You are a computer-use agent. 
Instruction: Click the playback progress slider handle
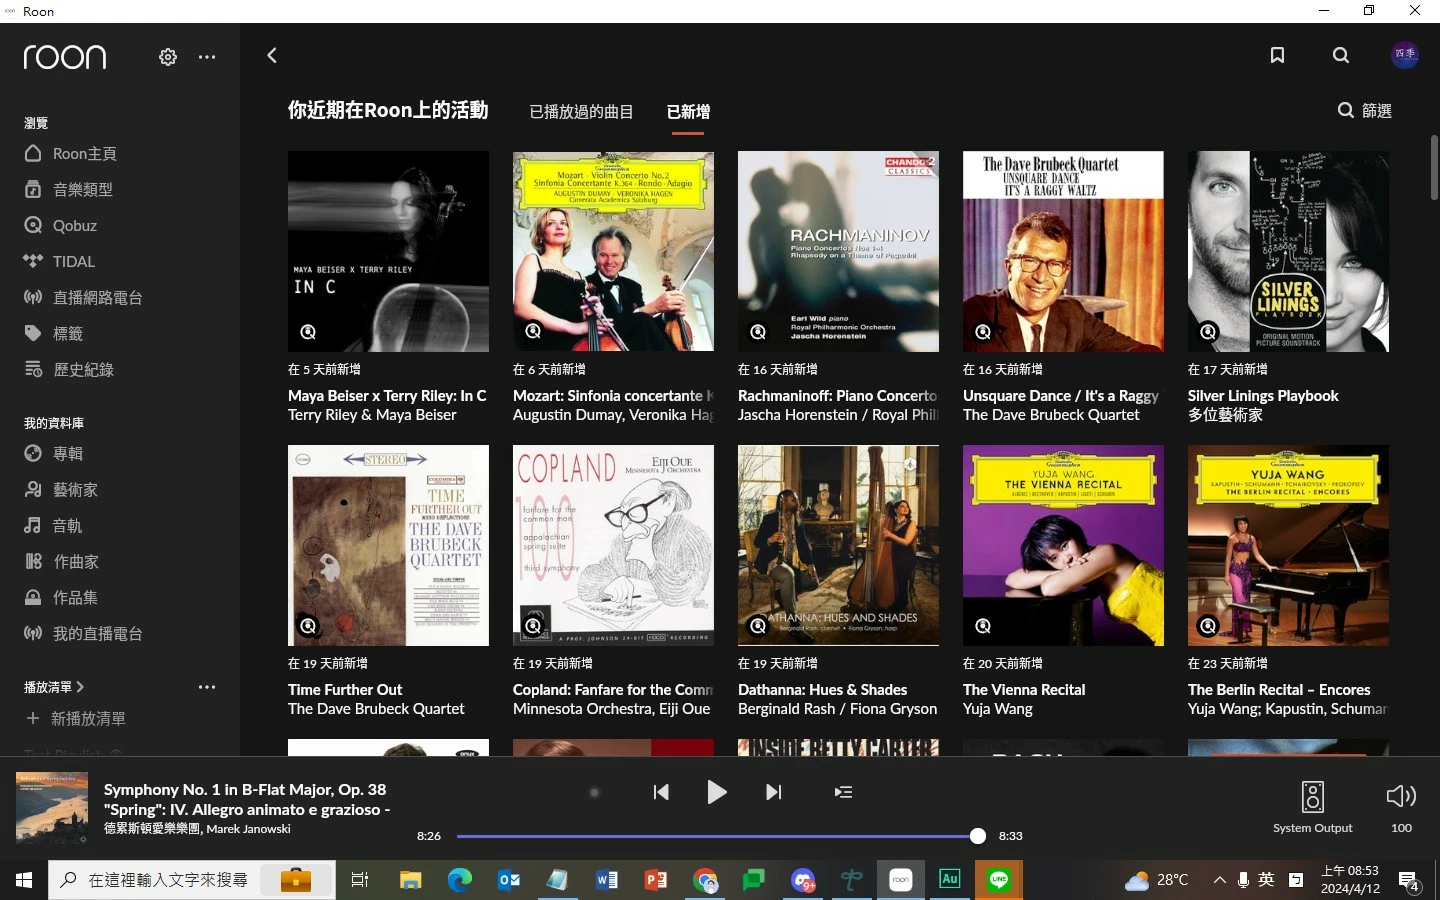978,836
